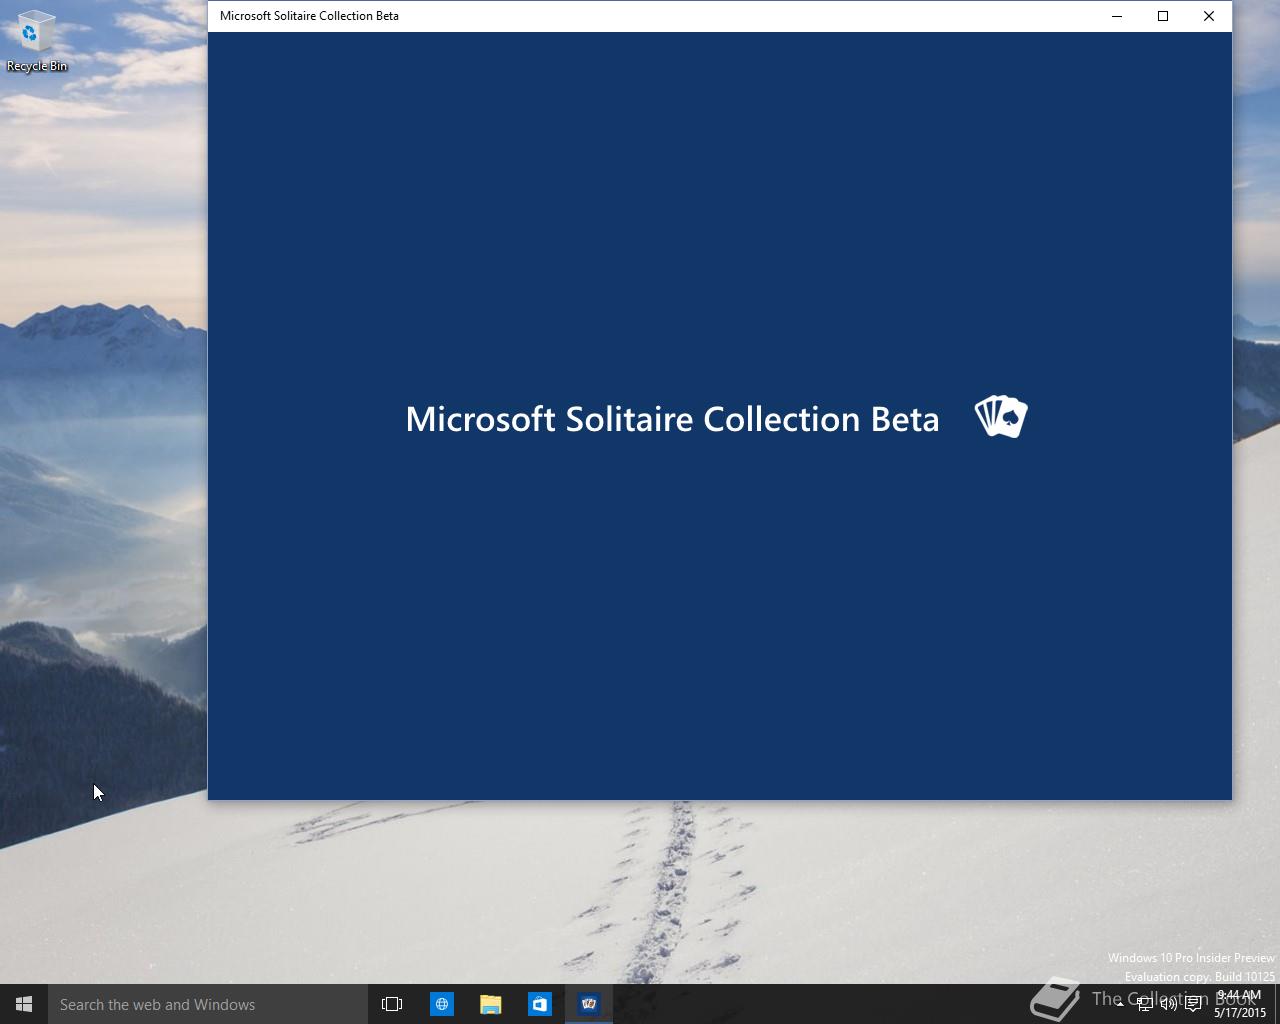This screenshot has width=1280, height=1024.
Task: Launch the browser globe icon on taskbar
Action: tap(441, 1004)
